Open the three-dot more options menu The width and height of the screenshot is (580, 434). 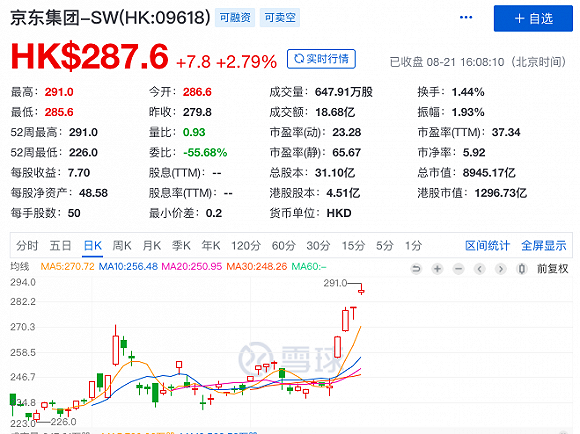[466, 17]
